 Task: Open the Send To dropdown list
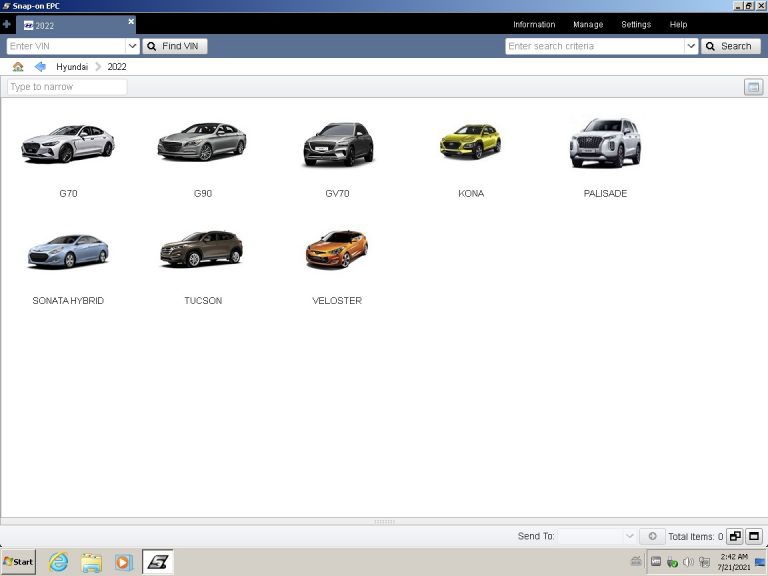(629, 537)
